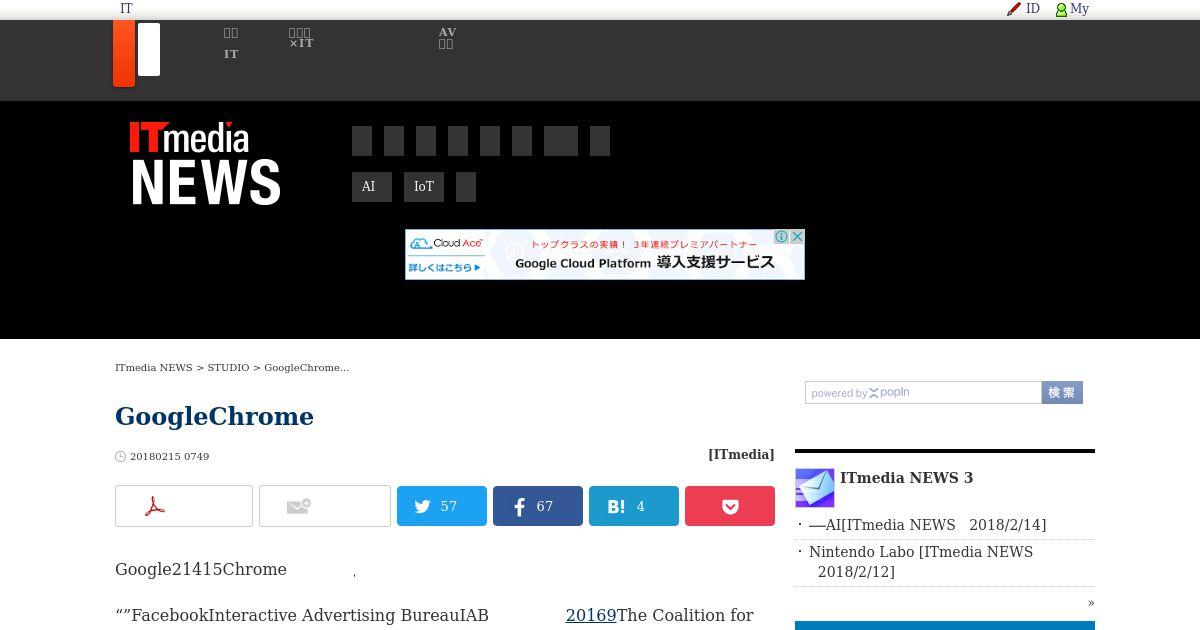This screenshot has width=1200, height=630.
Task: Click the gray tab right of IoT
Action: pos(466,187)
